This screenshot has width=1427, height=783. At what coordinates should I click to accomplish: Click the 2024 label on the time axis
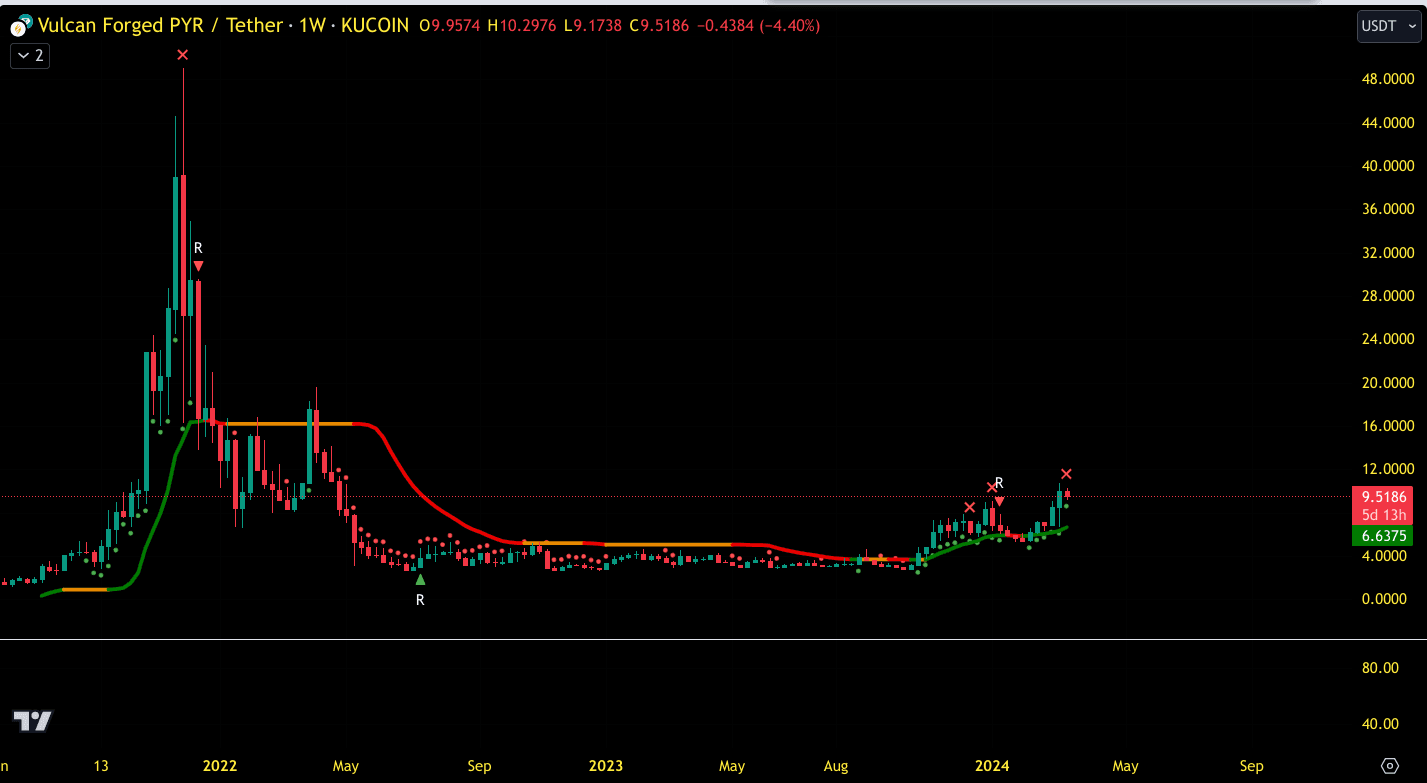pyautogui.click(x=992, y=766)
